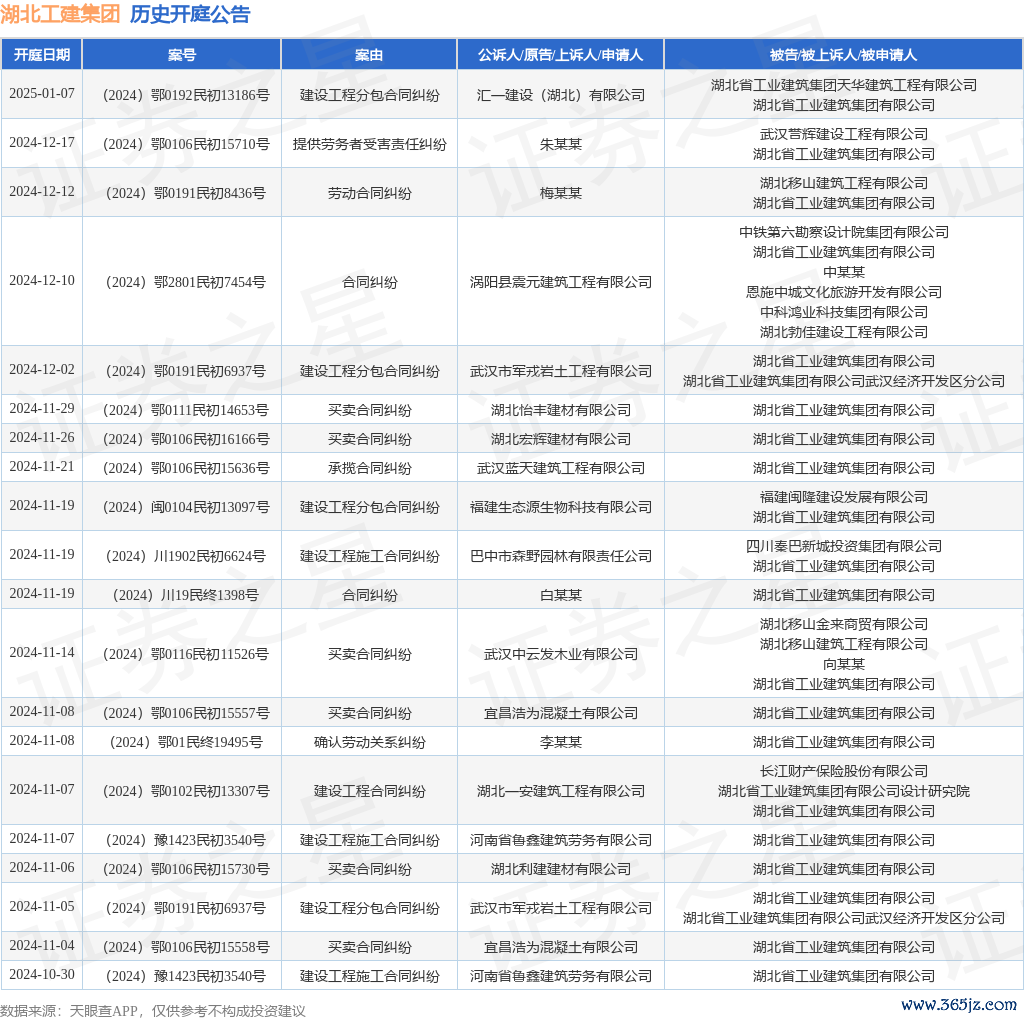Click defendant 湖北省工业建筑集团天华建筑工程有限公司
This screenshot has height=1020, width=1024.
844,86
